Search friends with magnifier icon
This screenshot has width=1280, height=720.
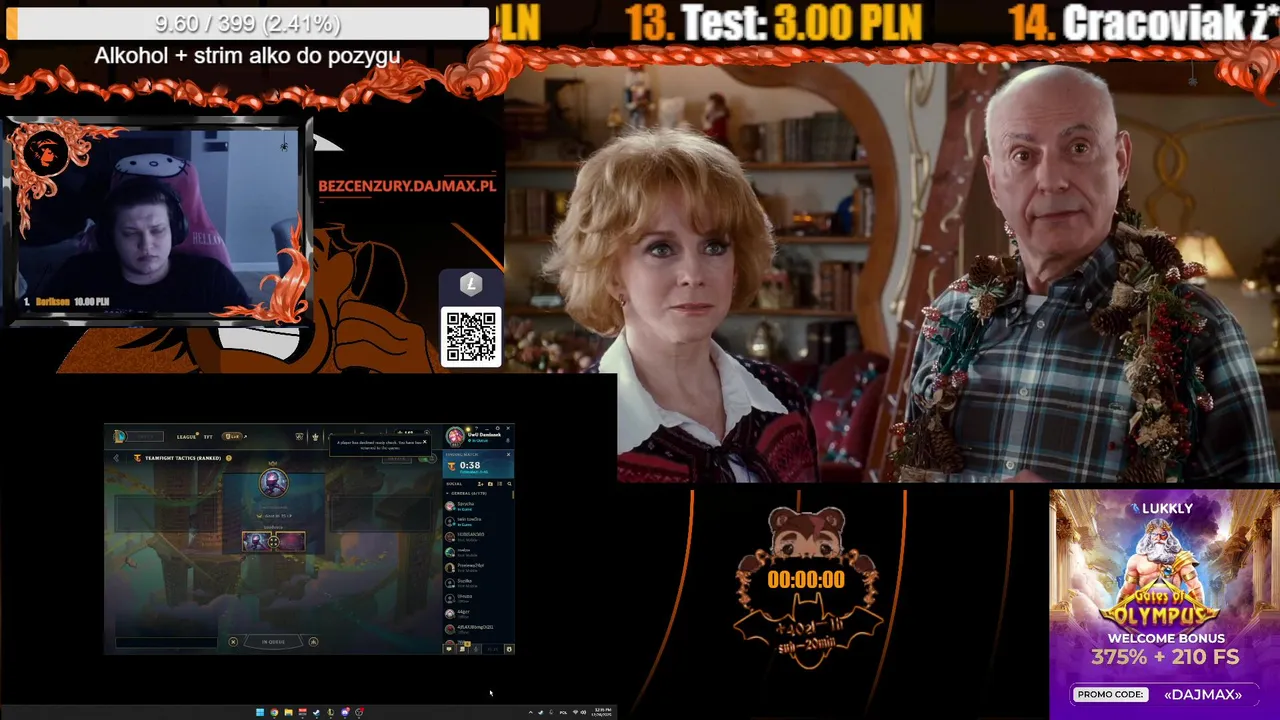point(509,484)
